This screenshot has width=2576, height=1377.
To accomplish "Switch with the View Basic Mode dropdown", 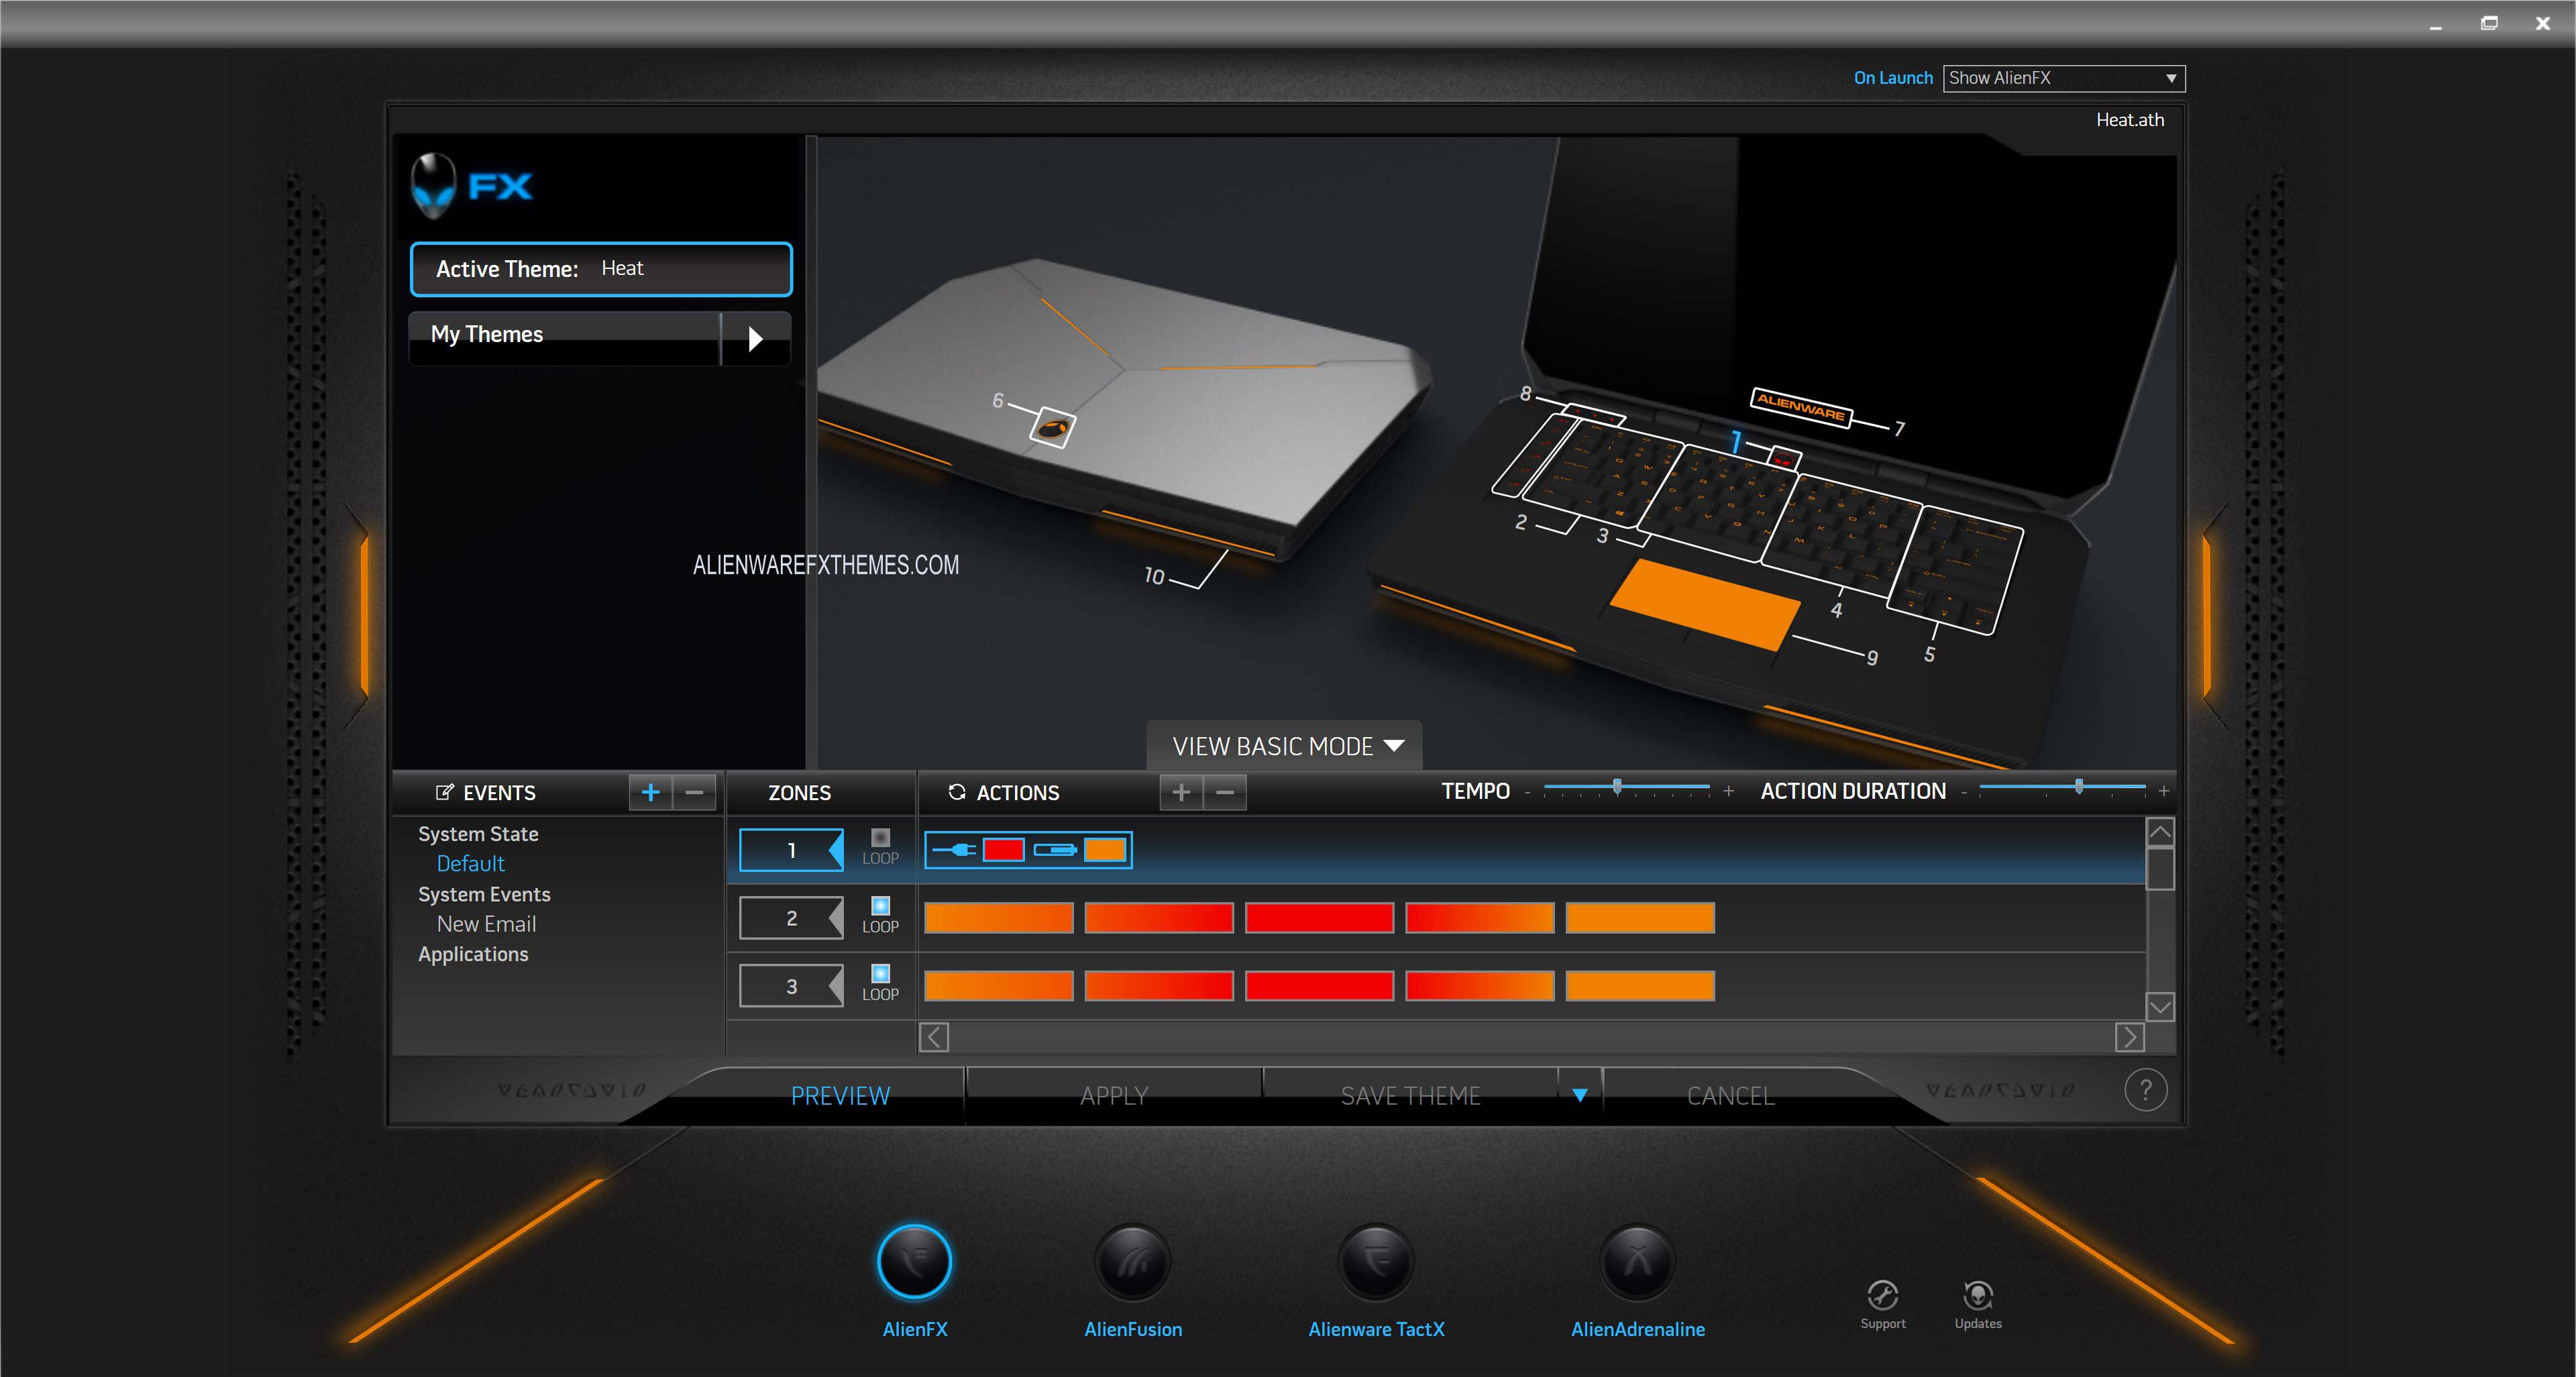I will click(1285, 746).
